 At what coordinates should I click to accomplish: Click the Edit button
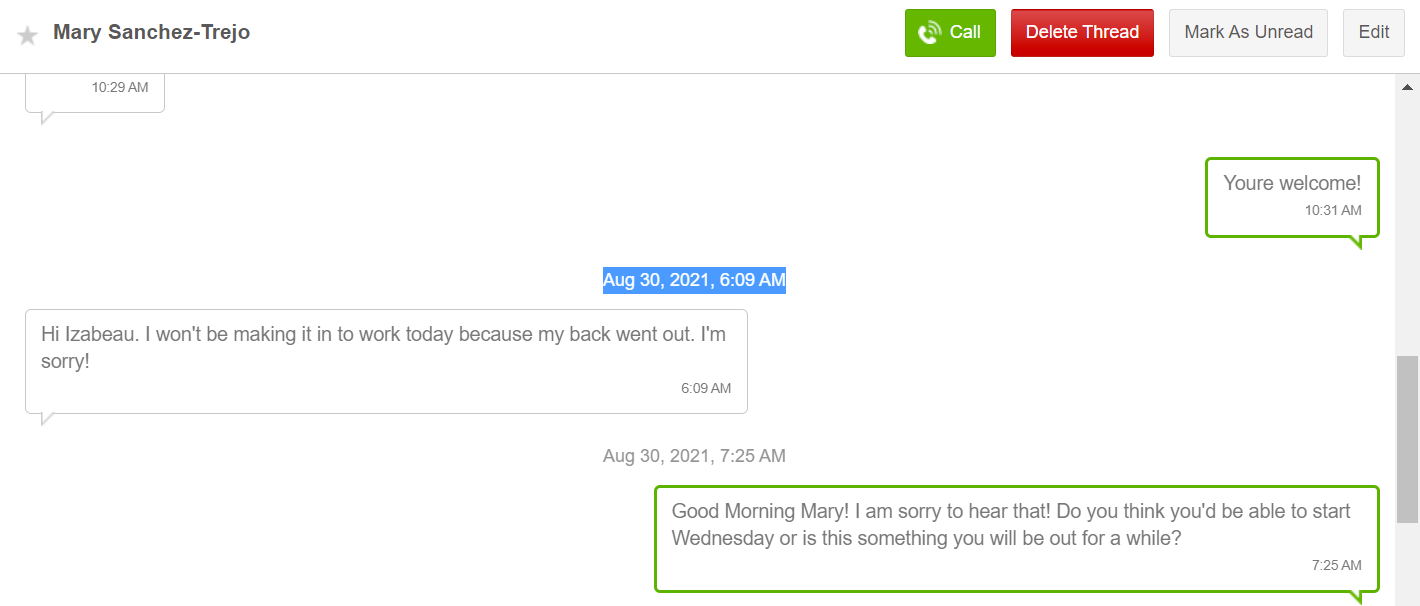click(x=1373, y=33)
